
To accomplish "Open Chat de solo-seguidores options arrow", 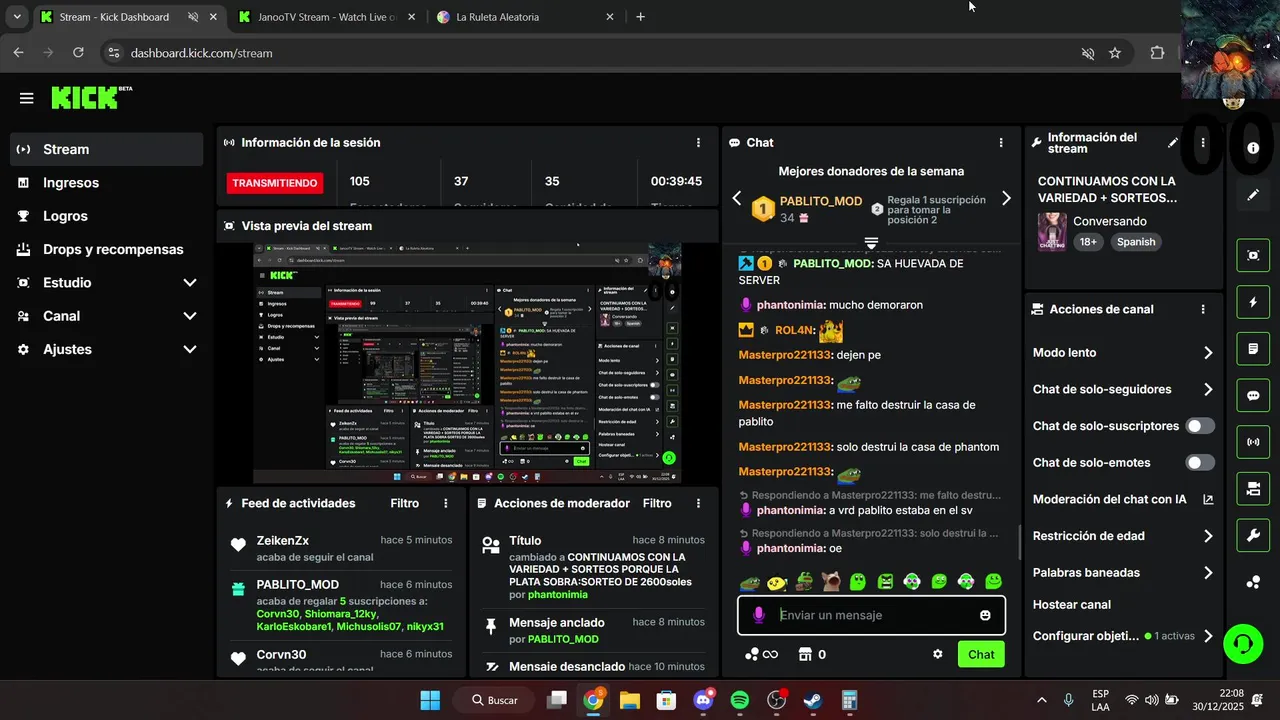I will coord(1208,389).
